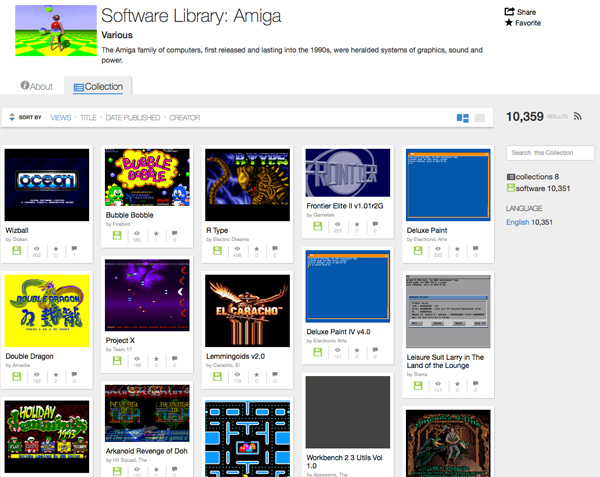Open Leisure Suit Larry thumbnail

click(448, 311)
